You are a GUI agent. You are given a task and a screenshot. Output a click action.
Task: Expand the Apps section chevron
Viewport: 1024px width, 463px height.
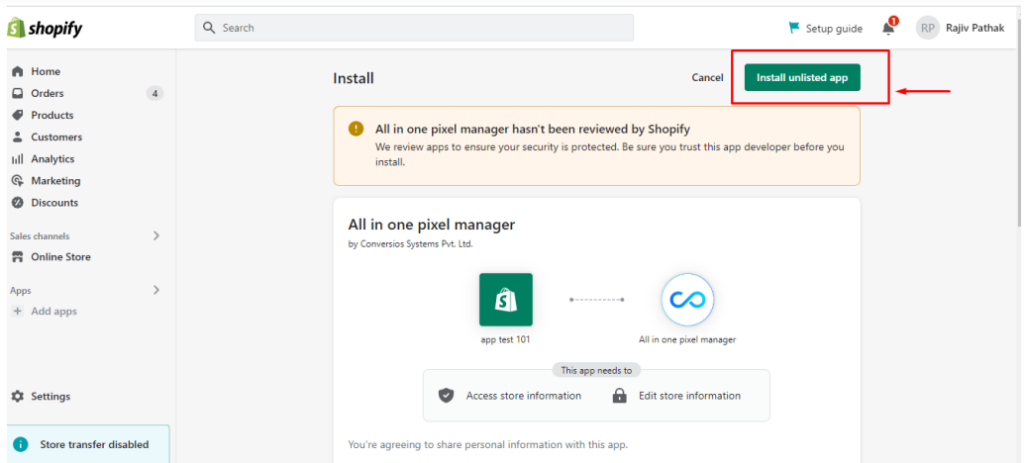156,290
